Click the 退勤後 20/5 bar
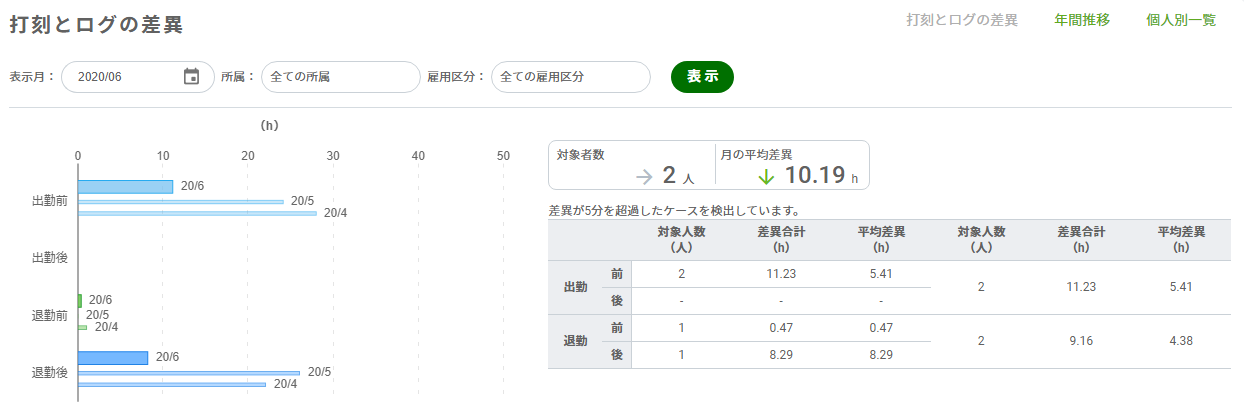The width and height of the screenshot is (1244, 412). (x=189, y=372)
